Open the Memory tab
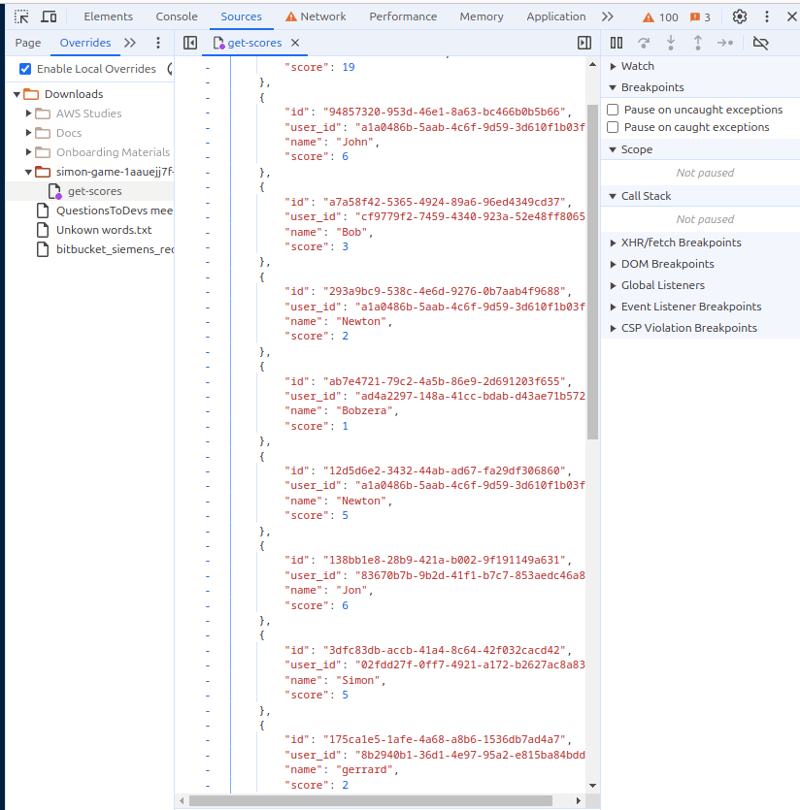The width and height of the screenshot is (800, 810). 481,17
